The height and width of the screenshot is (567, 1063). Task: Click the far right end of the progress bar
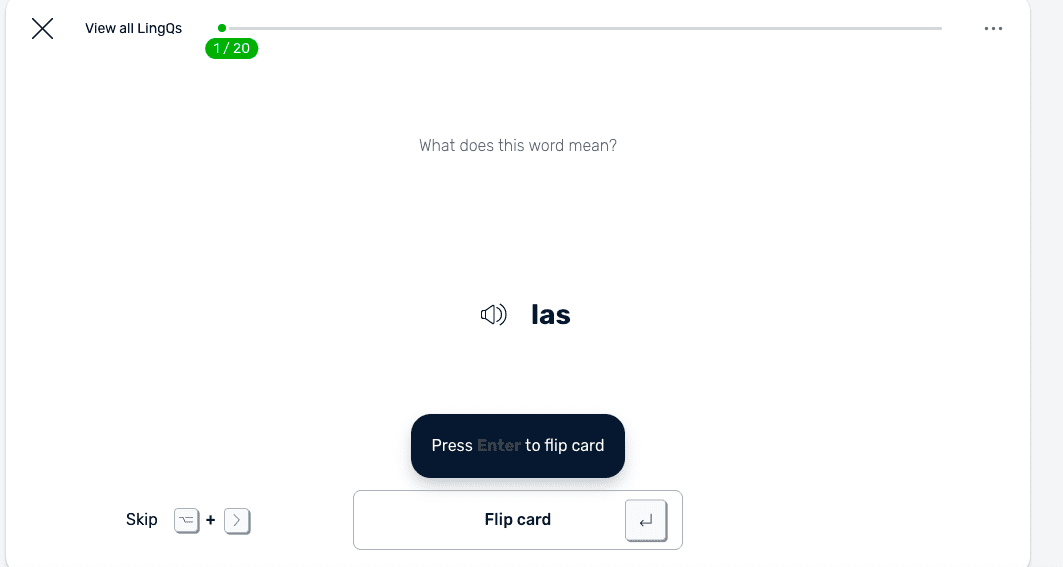click(938, 28)
